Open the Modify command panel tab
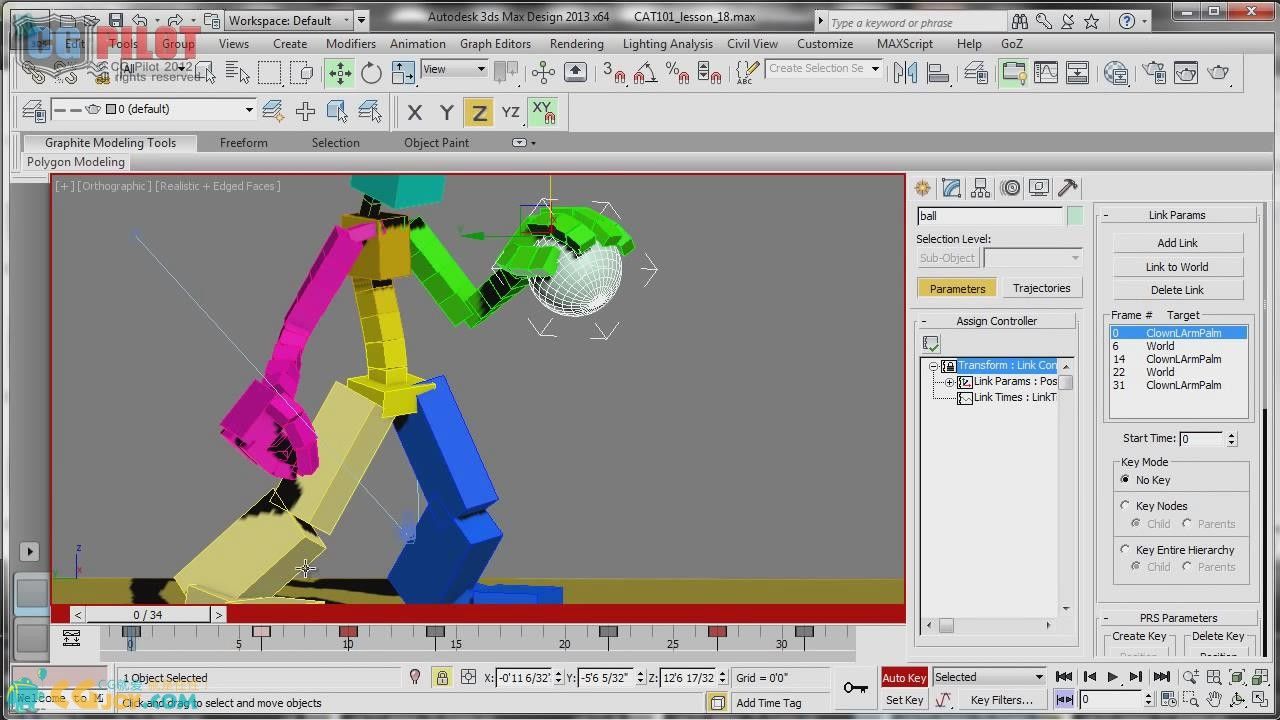This screenshot has height=720, width=1280. (x=951, y=188)
